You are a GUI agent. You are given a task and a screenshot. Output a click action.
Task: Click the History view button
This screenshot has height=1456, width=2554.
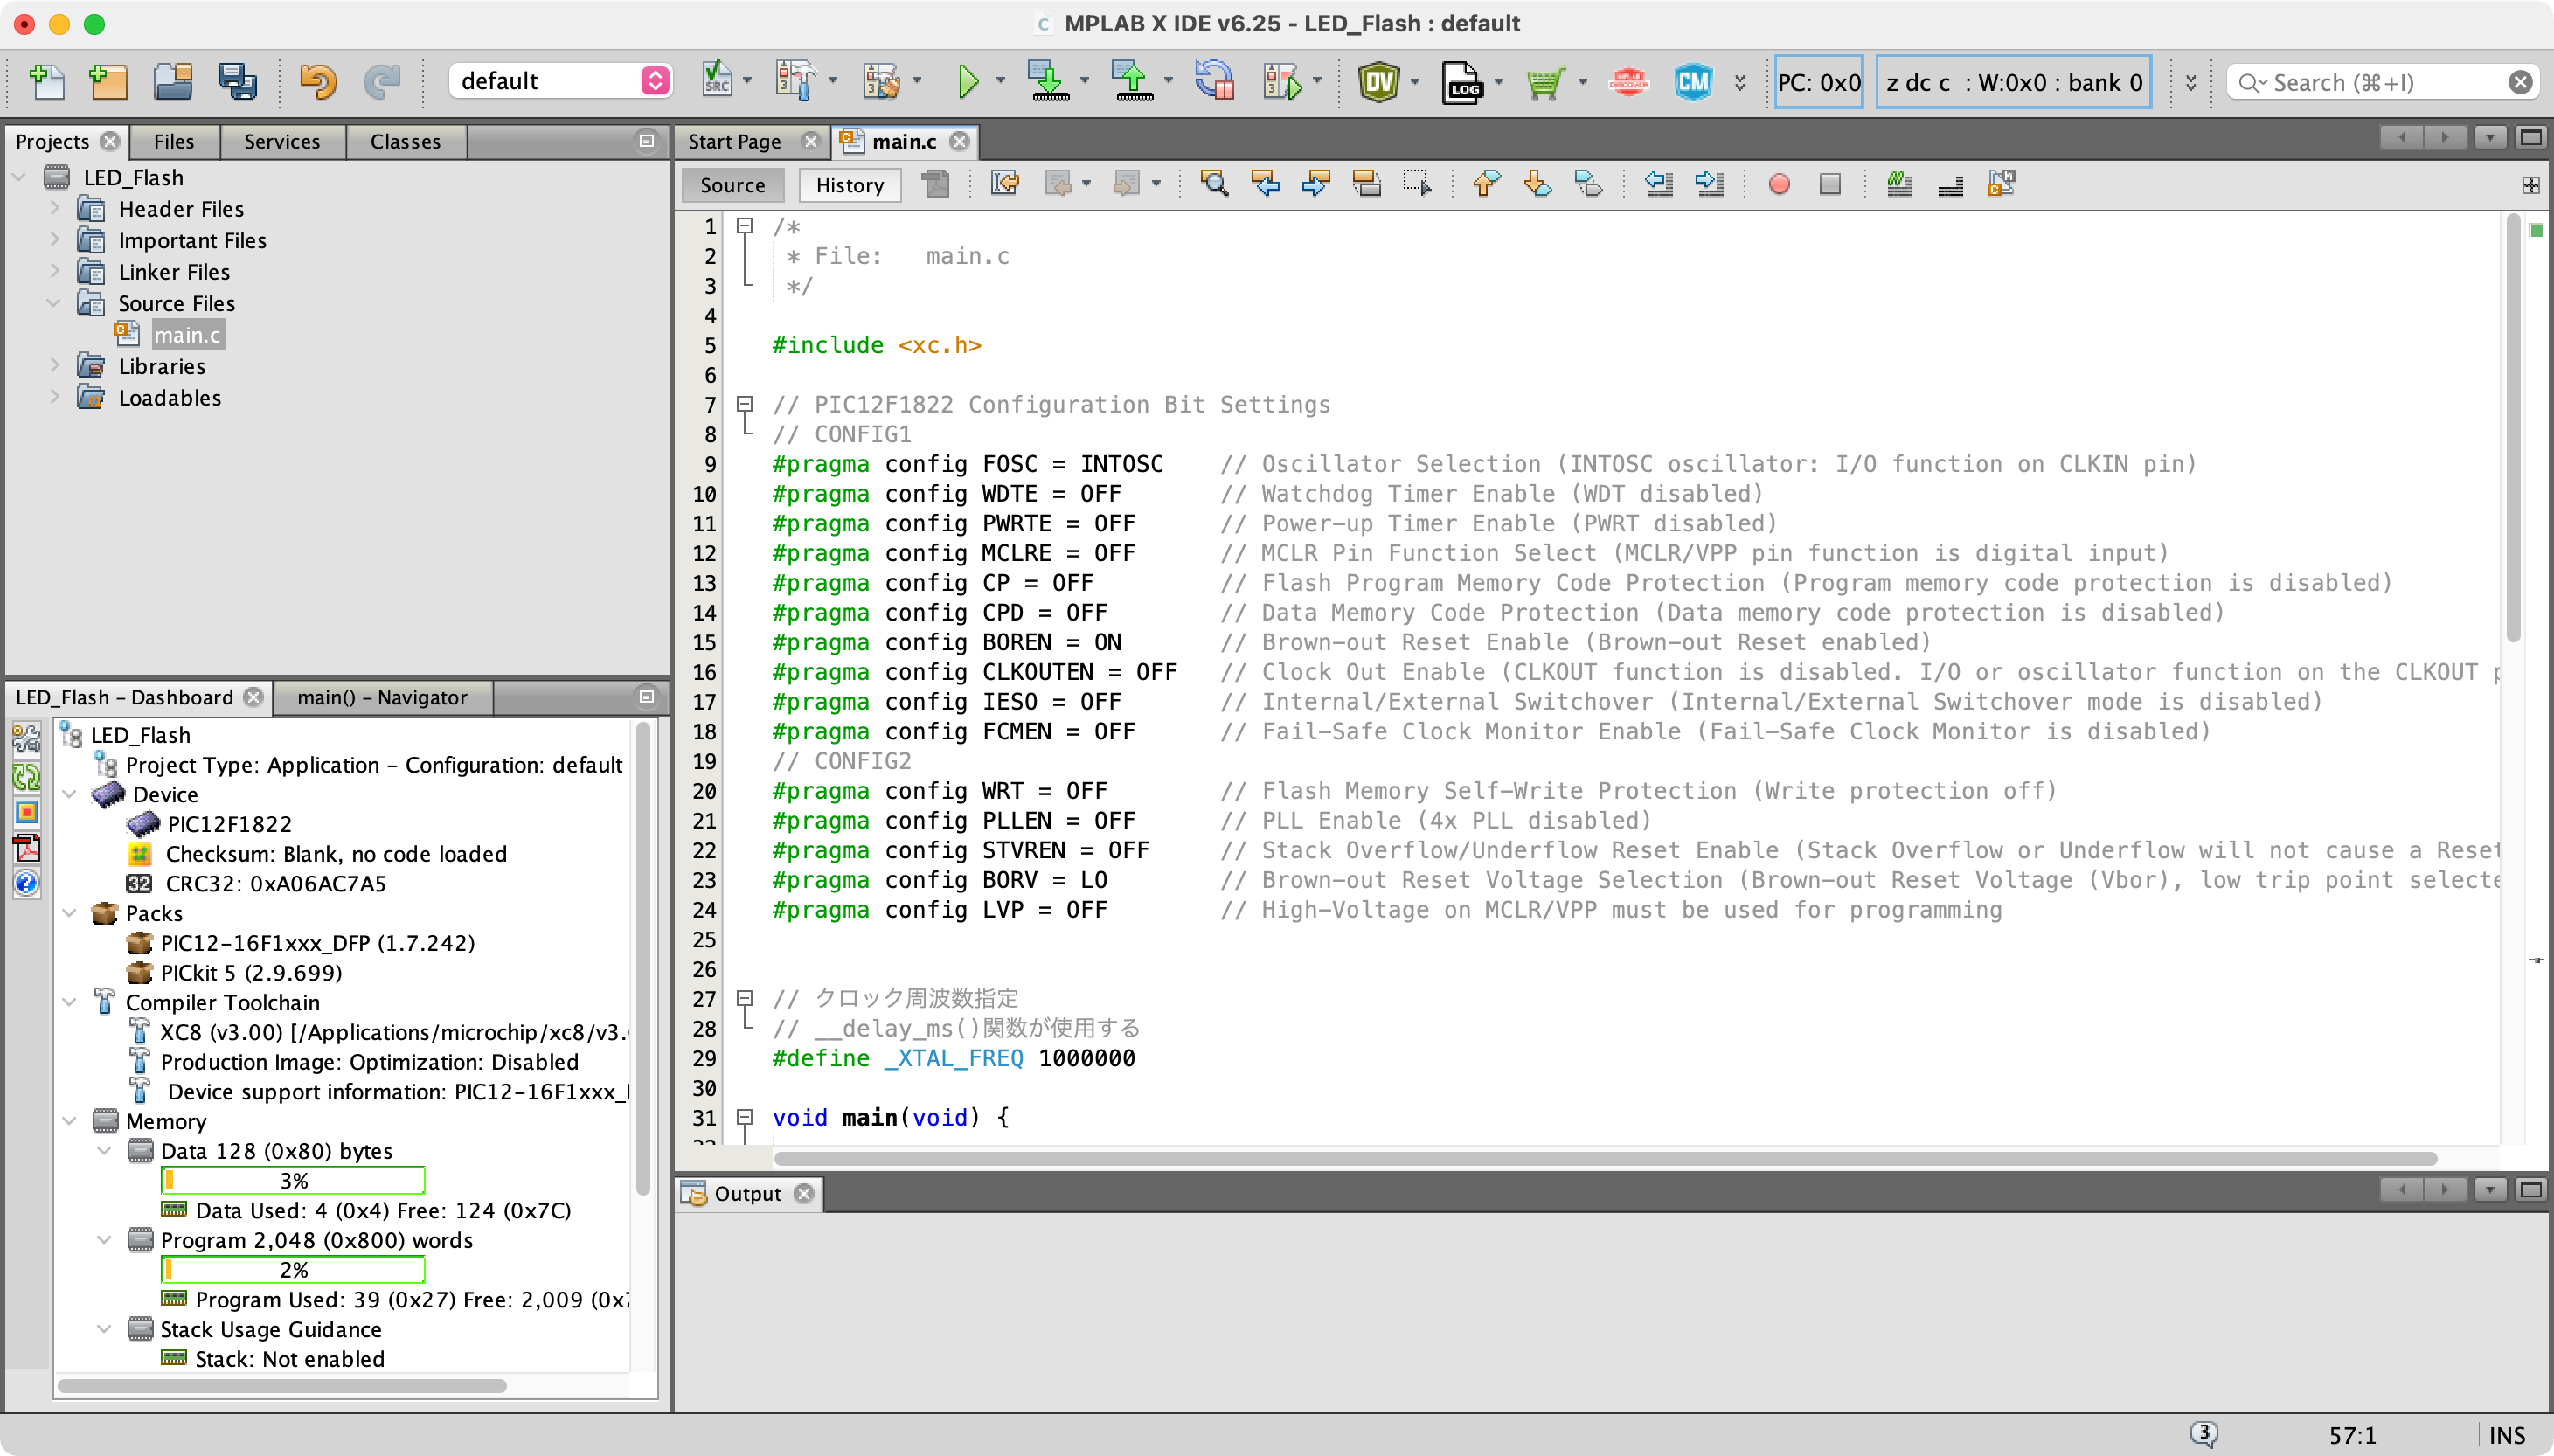tap(850, 185)
